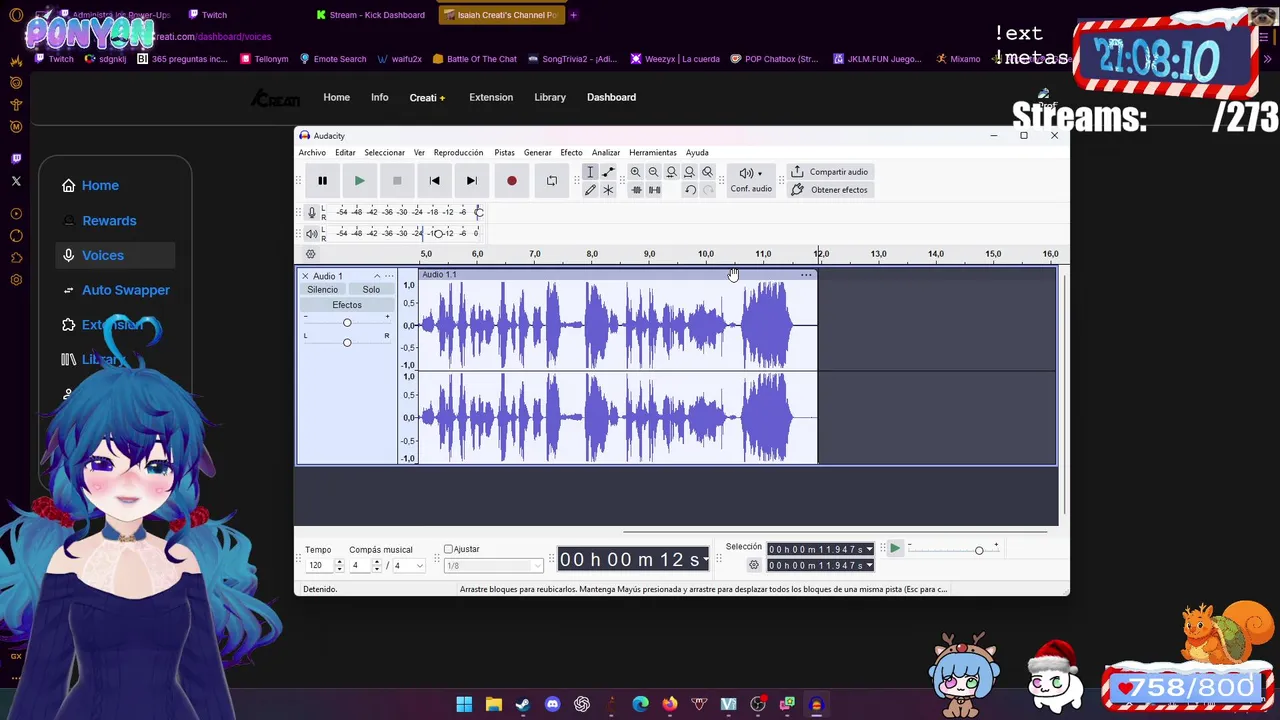Click the upper time signature stepper
This screenshot has width=1280, height=720.
point(376,566)
